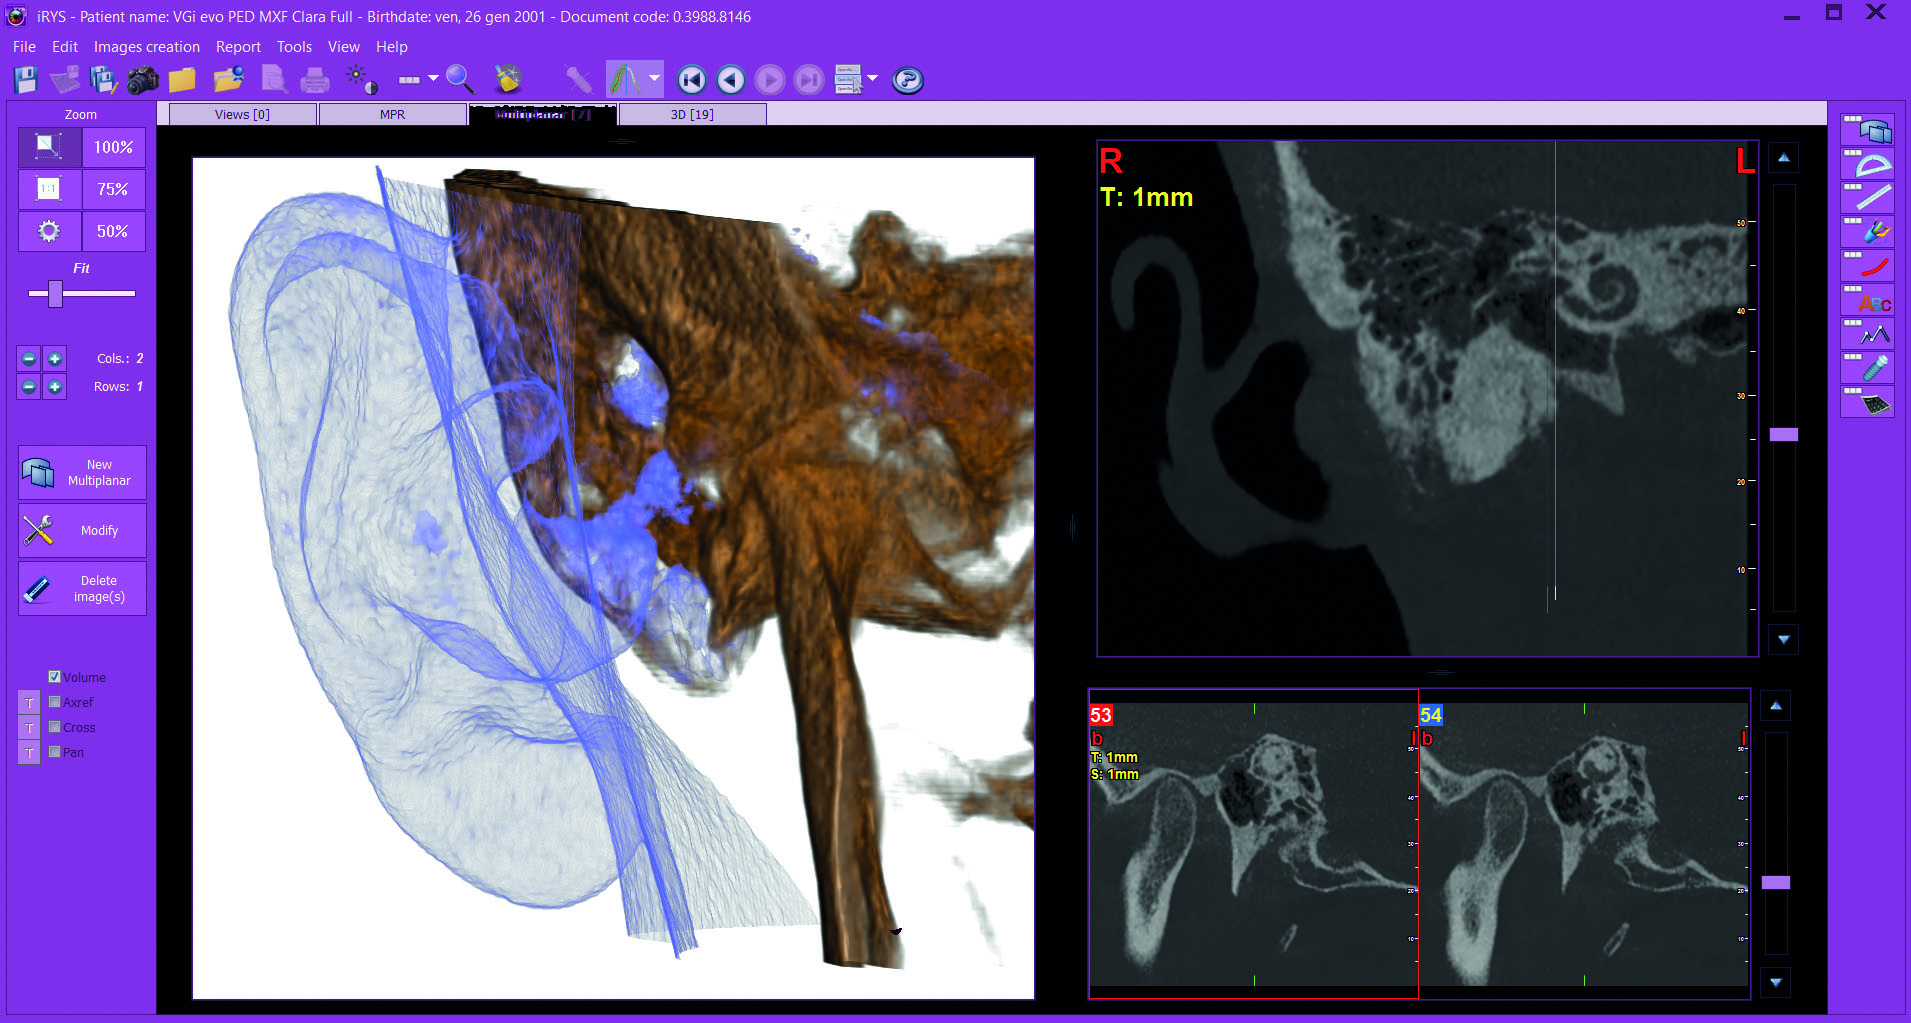Choose the ABC text annotation tool

pos(1867,300)
